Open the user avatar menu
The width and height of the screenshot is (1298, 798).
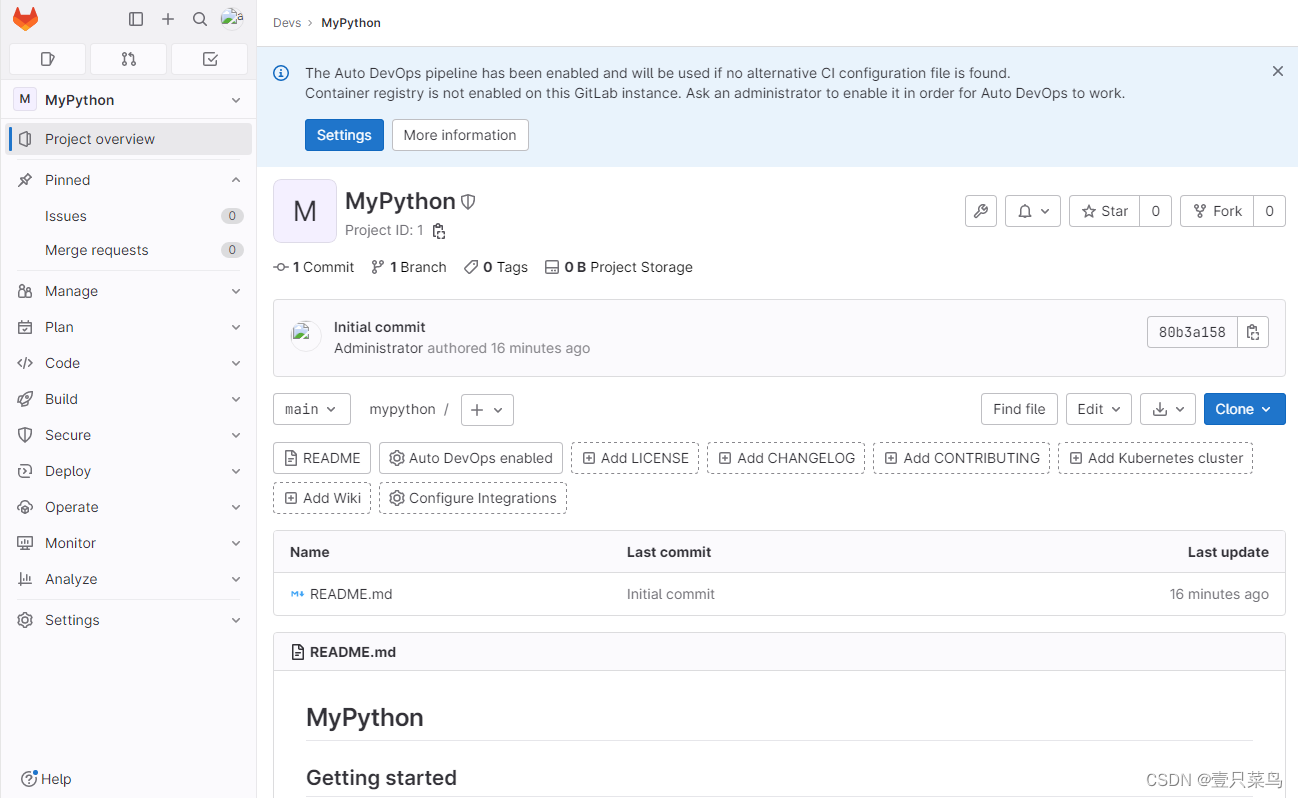tap(232, 18)
